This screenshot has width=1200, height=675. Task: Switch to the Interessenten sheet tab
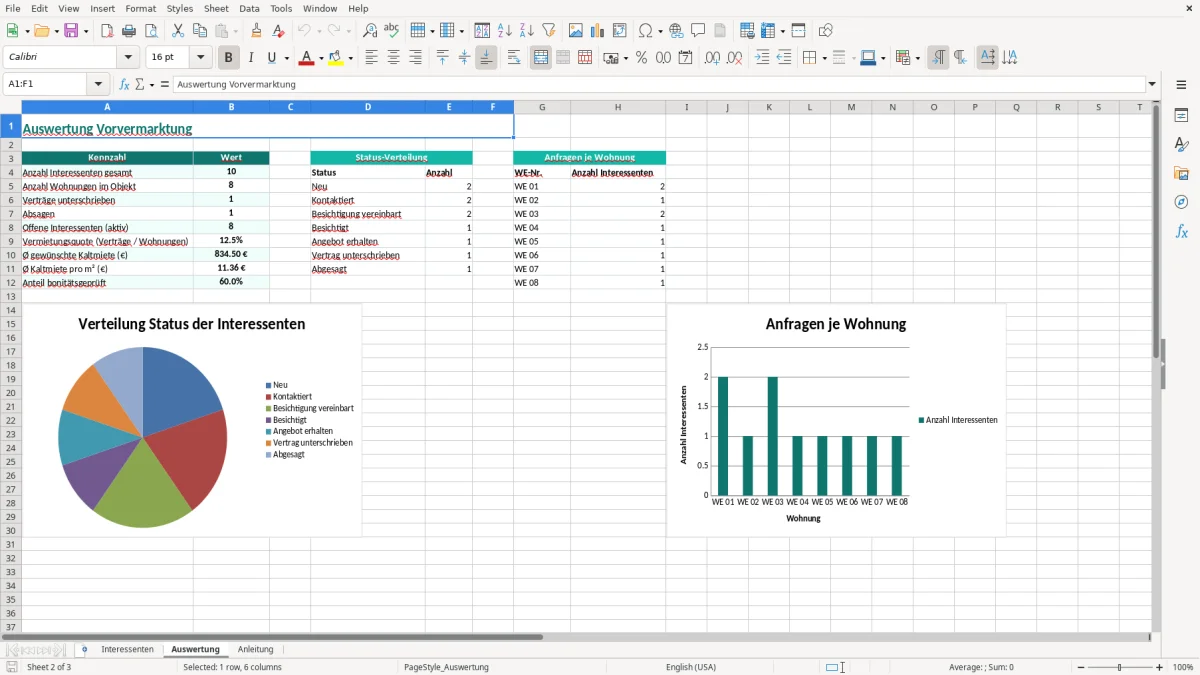127,649
